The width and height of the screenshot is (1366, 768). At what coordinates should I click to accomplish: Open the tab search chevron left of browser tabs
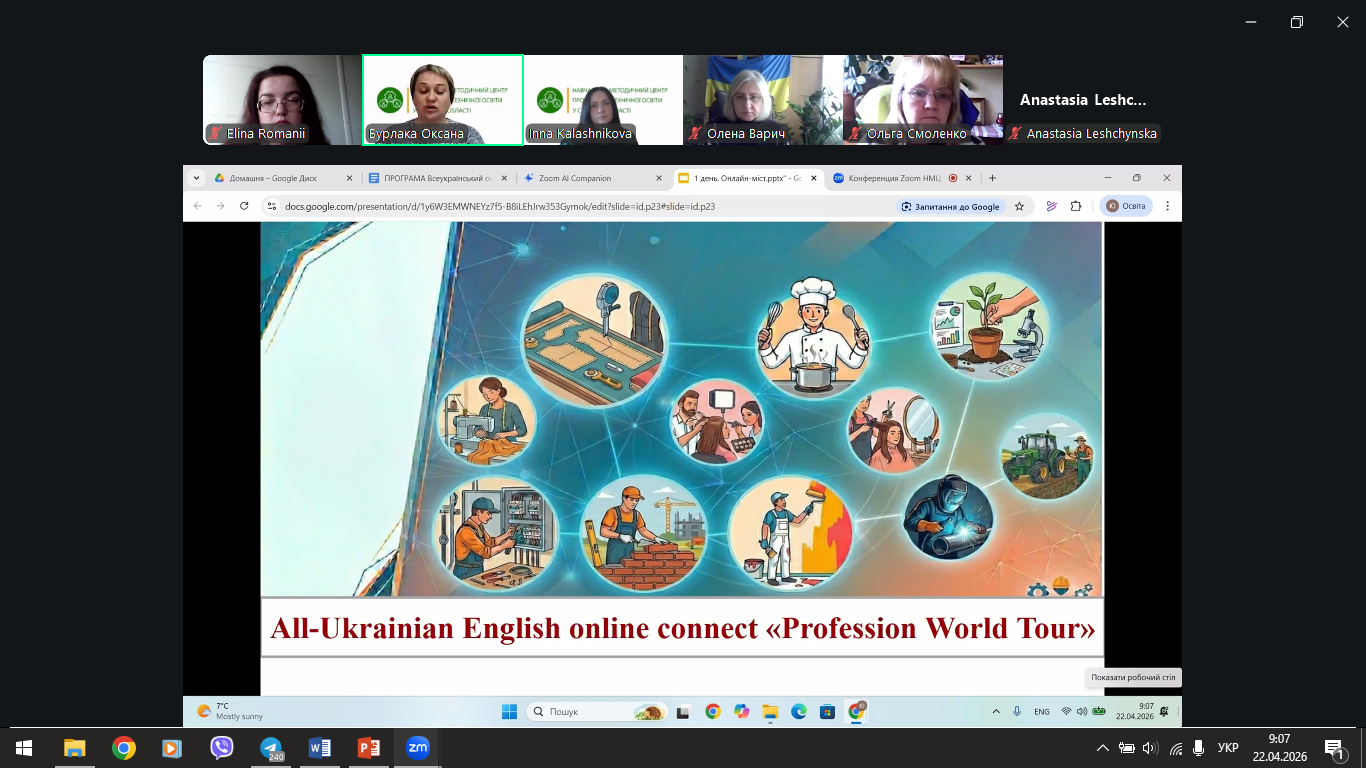click(196, 178)
